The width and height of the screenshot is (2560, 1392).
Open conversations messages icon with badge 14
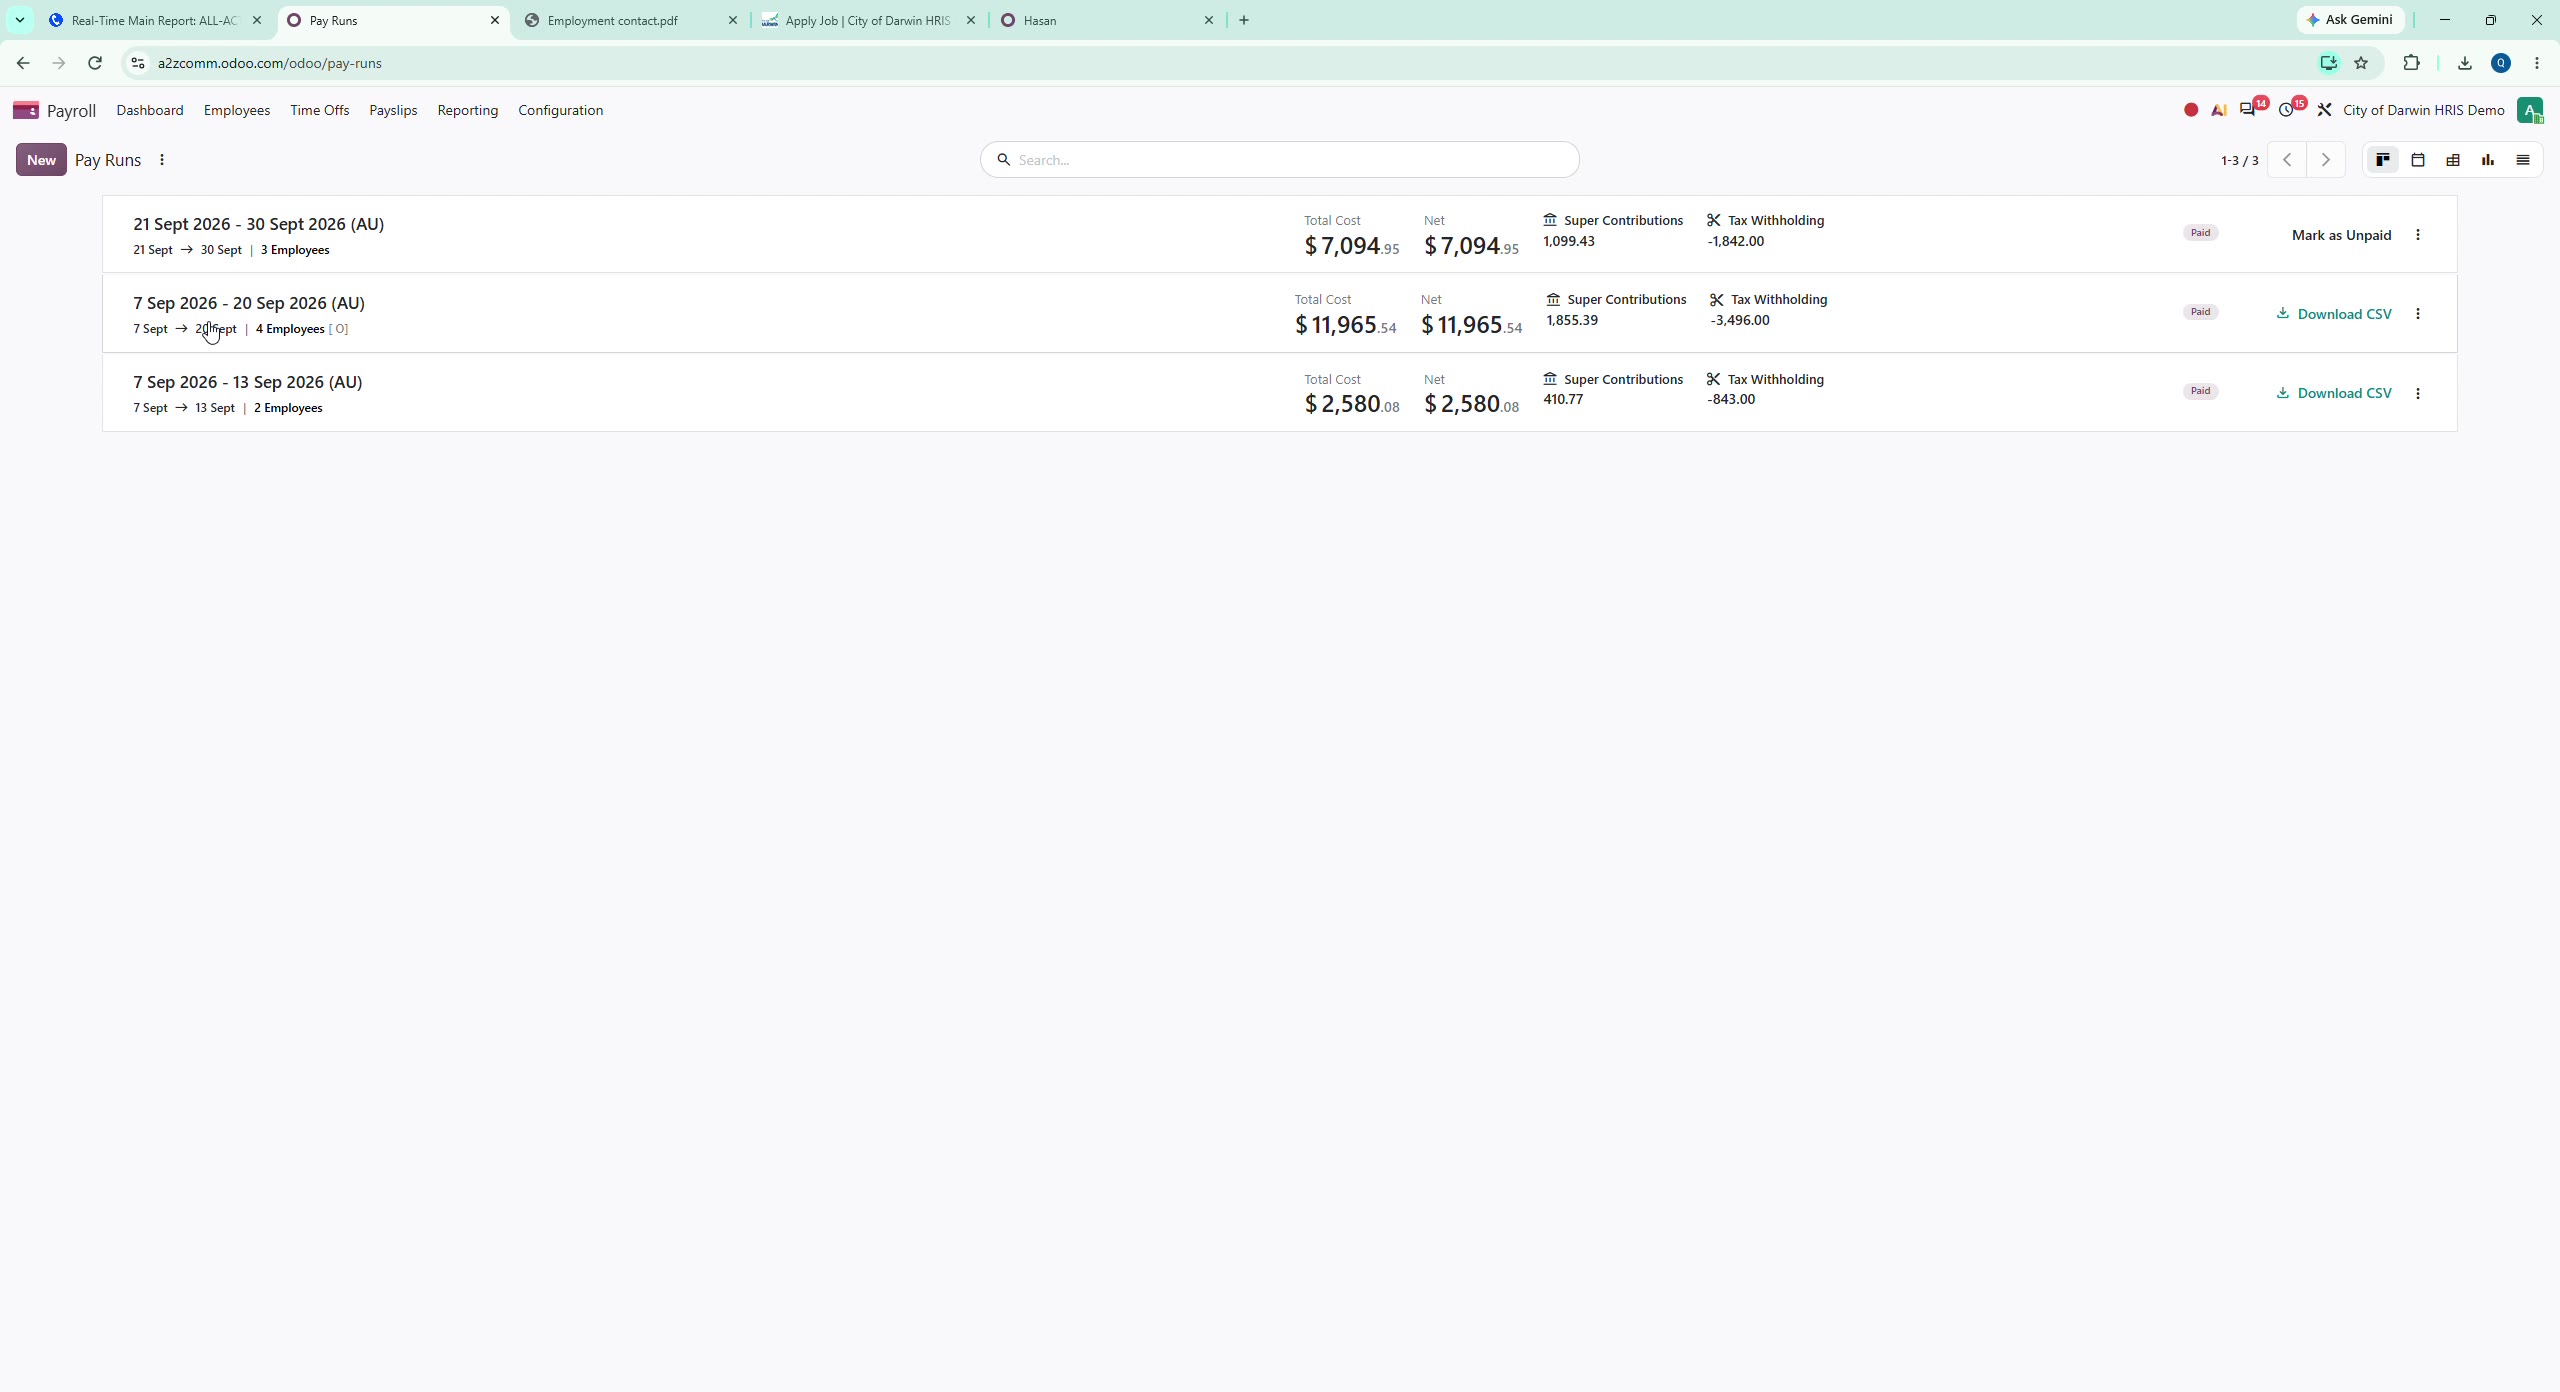[x=2248, y=110]
